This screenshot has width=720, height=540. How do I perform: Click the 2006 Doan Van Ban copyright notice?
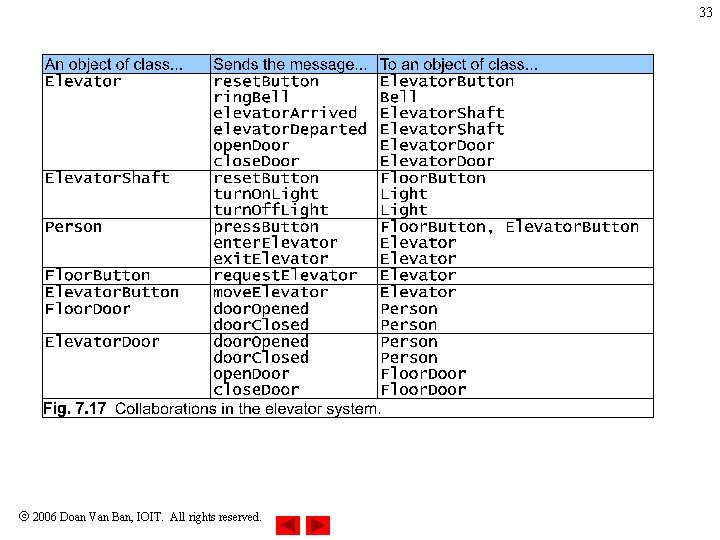140,517
